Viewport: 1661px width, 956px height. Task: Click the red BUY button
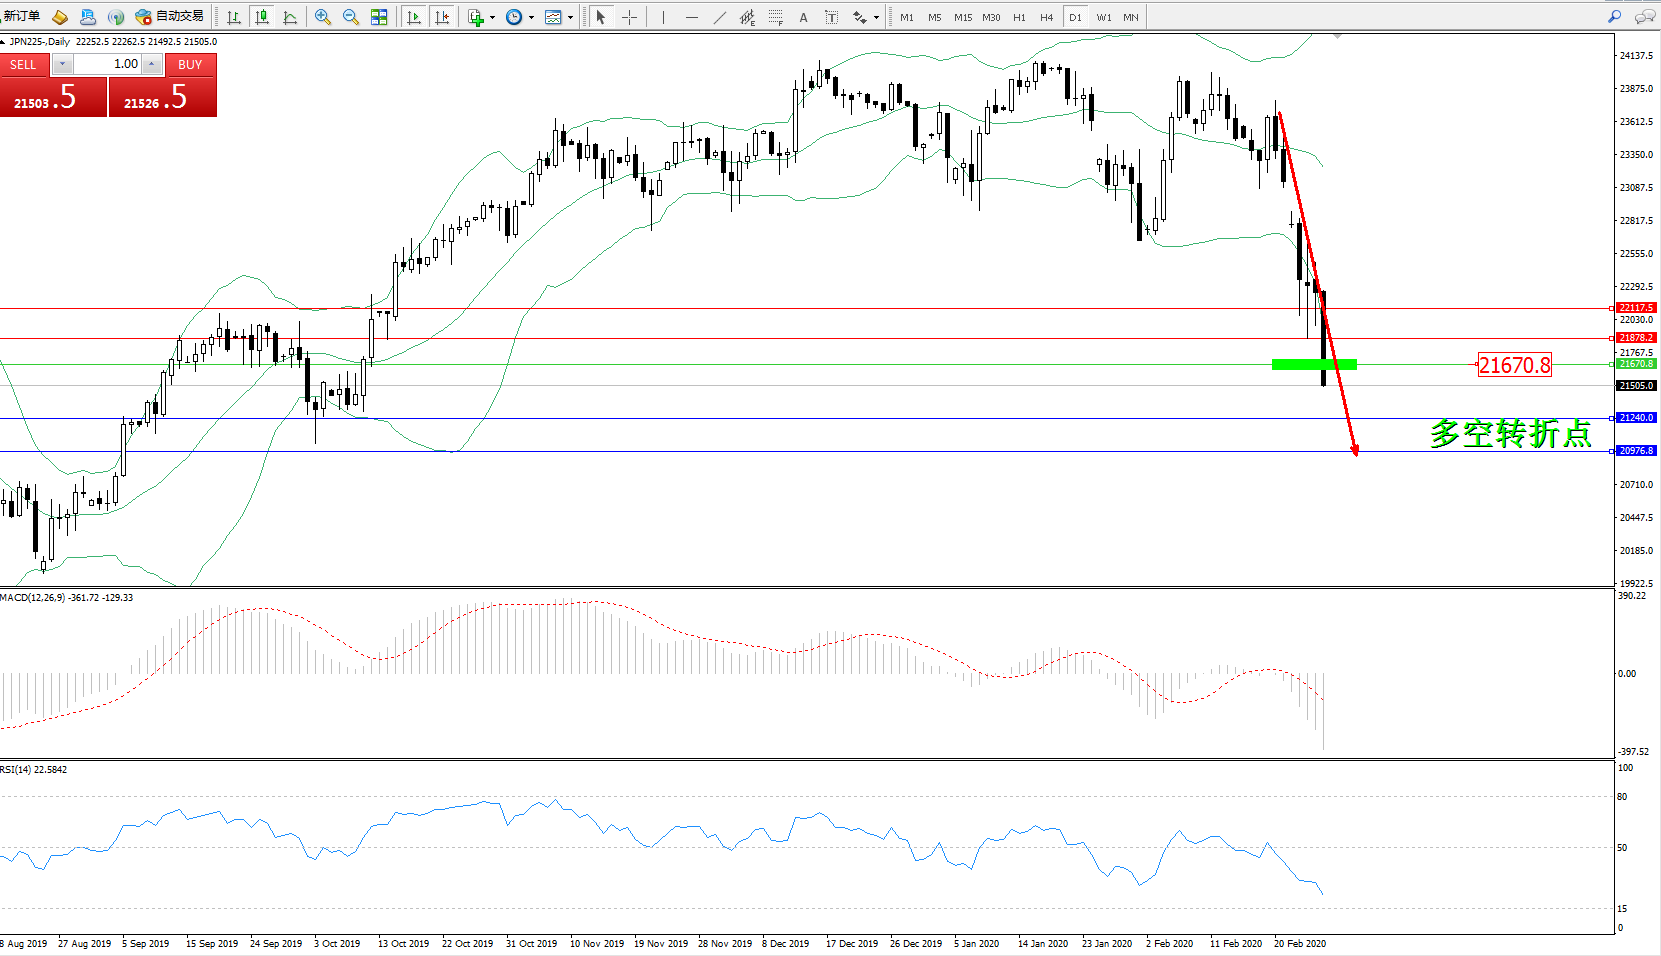click(190, 64)
